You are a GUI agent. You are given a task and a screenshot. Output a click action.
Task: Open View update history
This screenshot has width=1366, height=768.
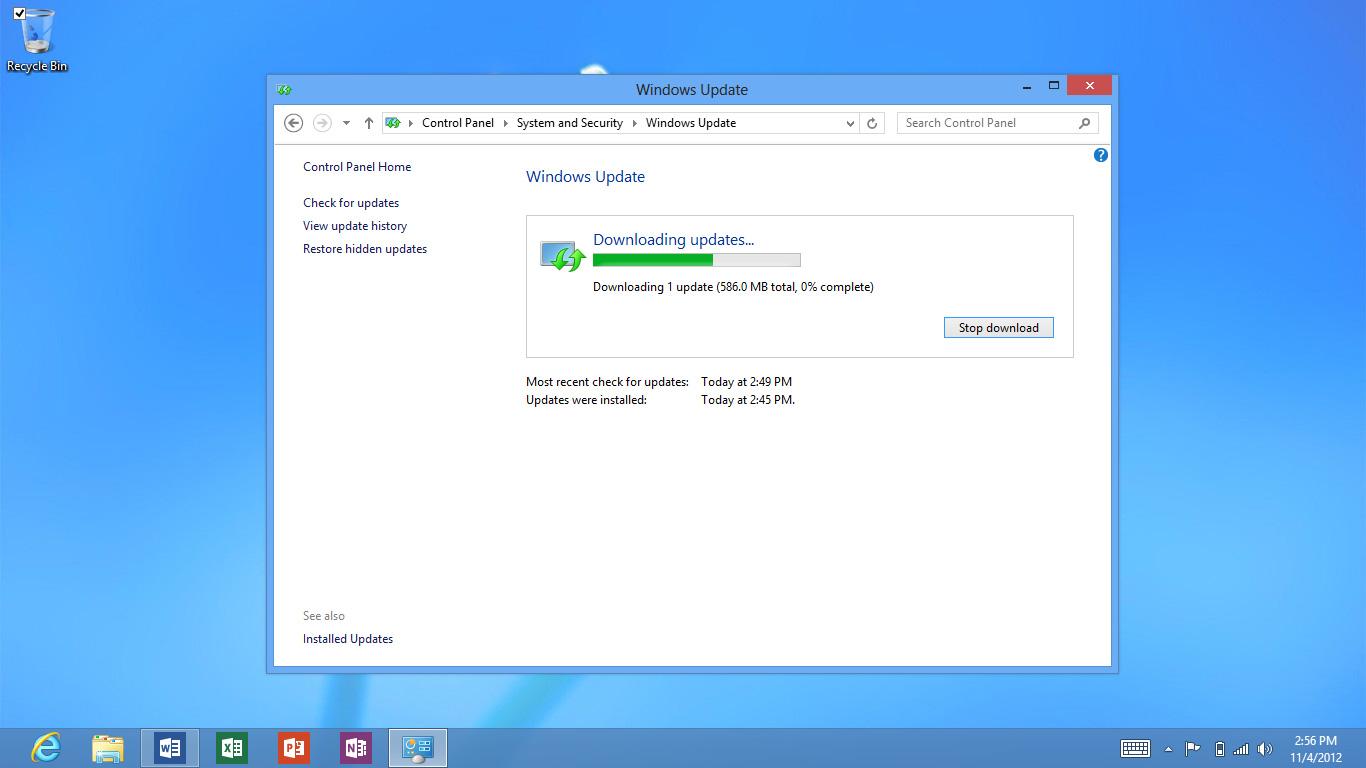(356, 225)
